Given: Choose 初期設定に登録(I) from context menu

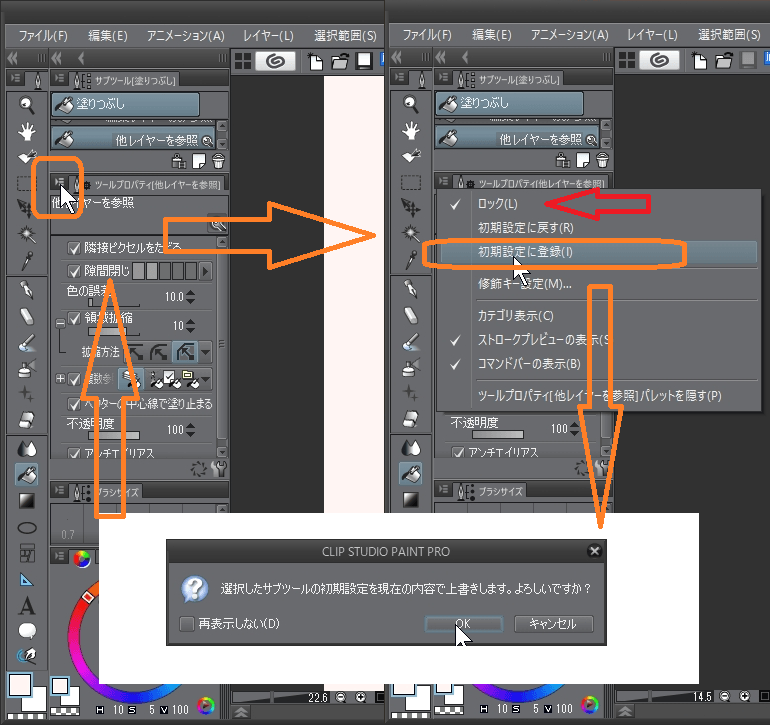Looking at the screenshot, I should click(x=598, y=252).
